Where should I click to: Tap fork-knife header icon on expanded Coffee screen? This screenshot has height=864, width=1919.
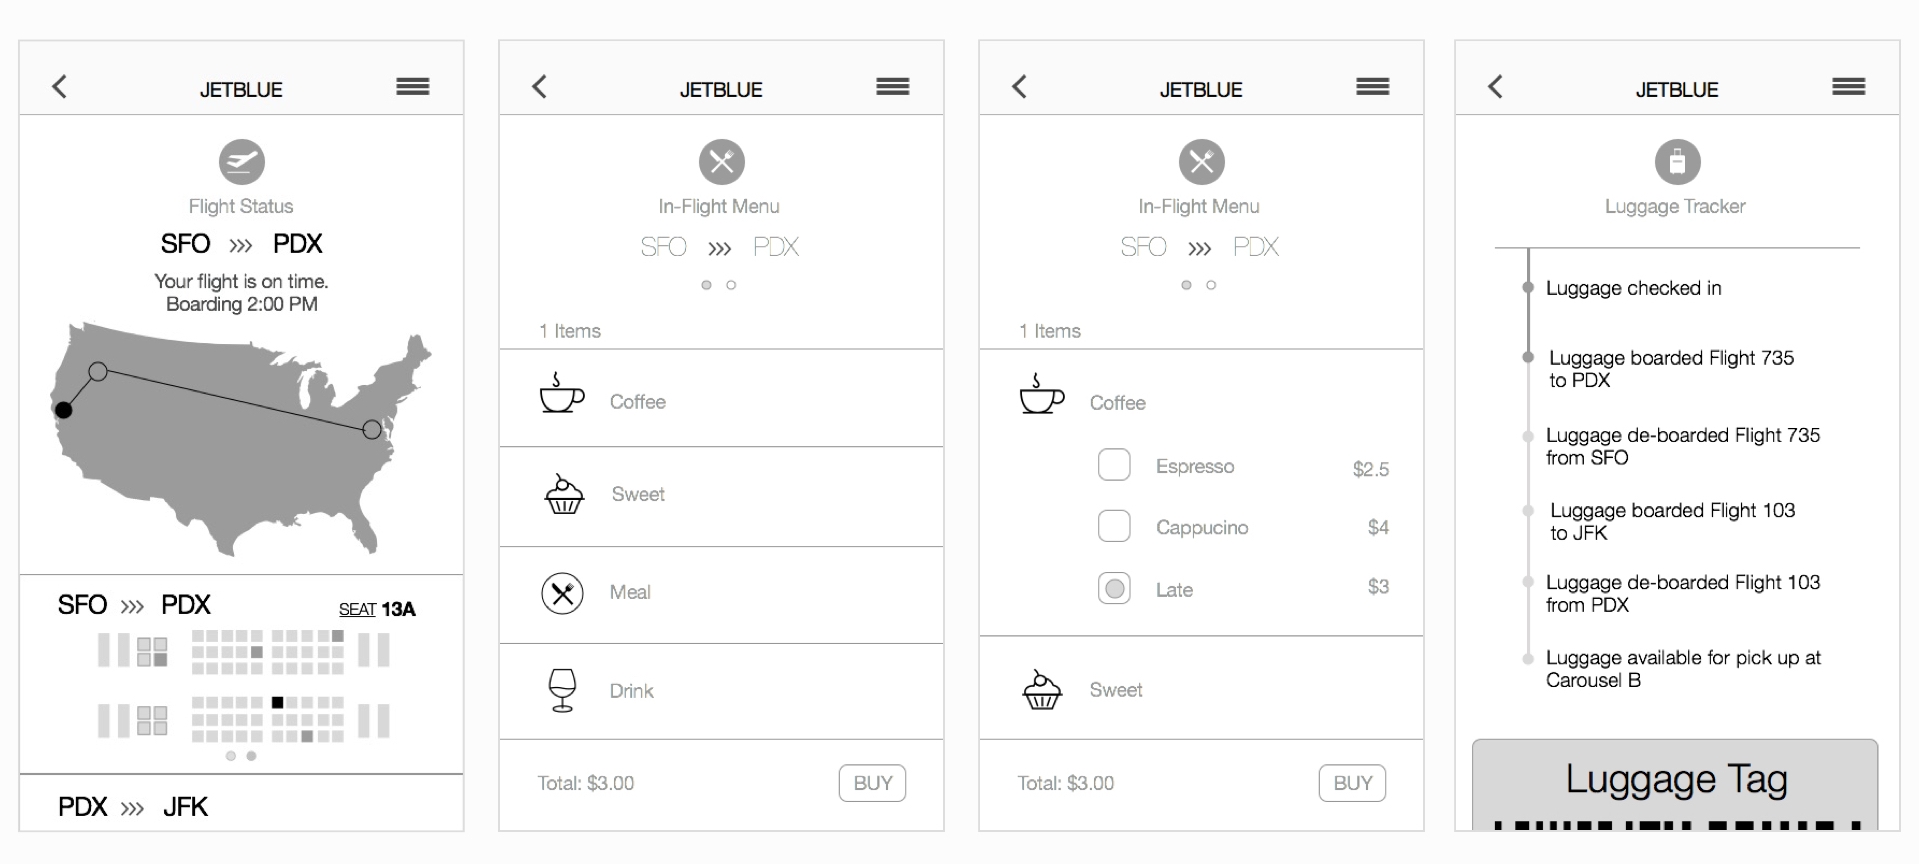pos(1202,162)
